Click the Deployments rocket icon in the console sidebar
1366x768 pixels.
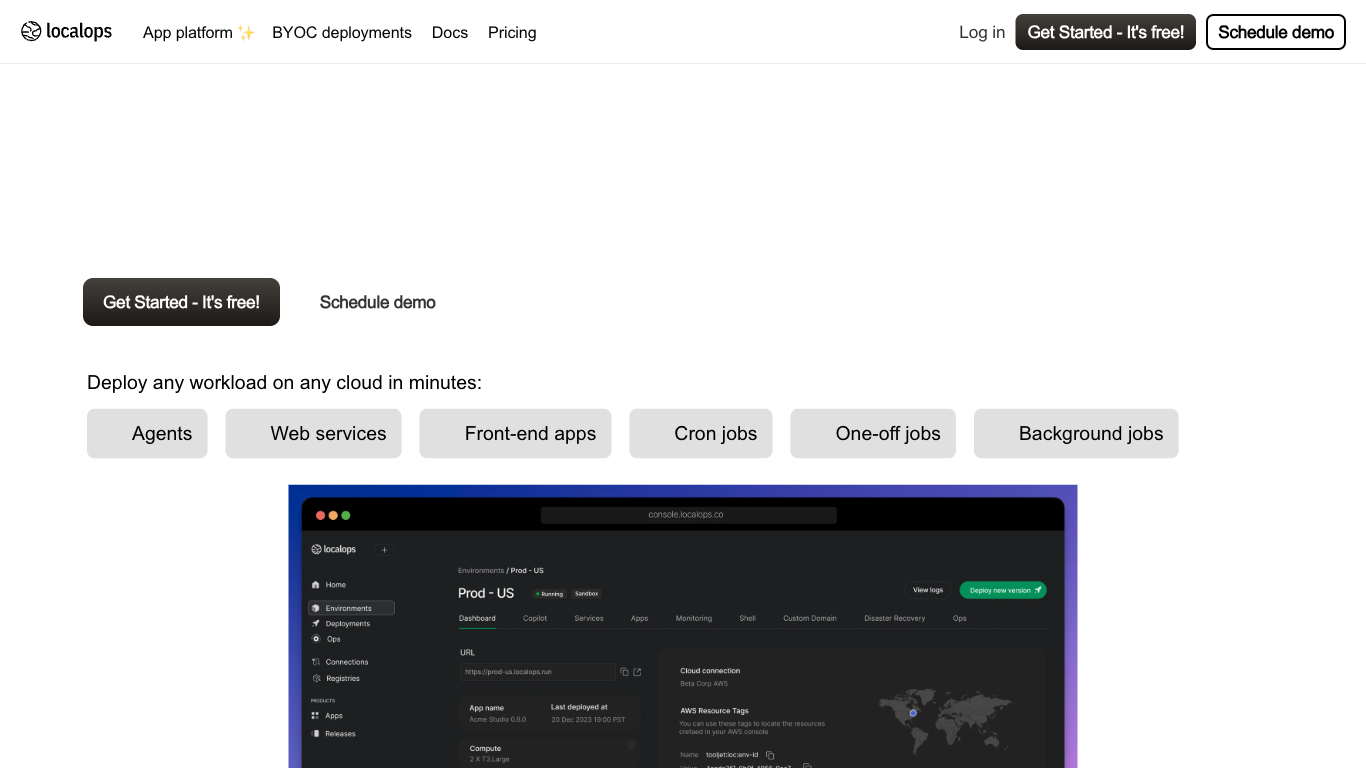[x=316, y=623]
